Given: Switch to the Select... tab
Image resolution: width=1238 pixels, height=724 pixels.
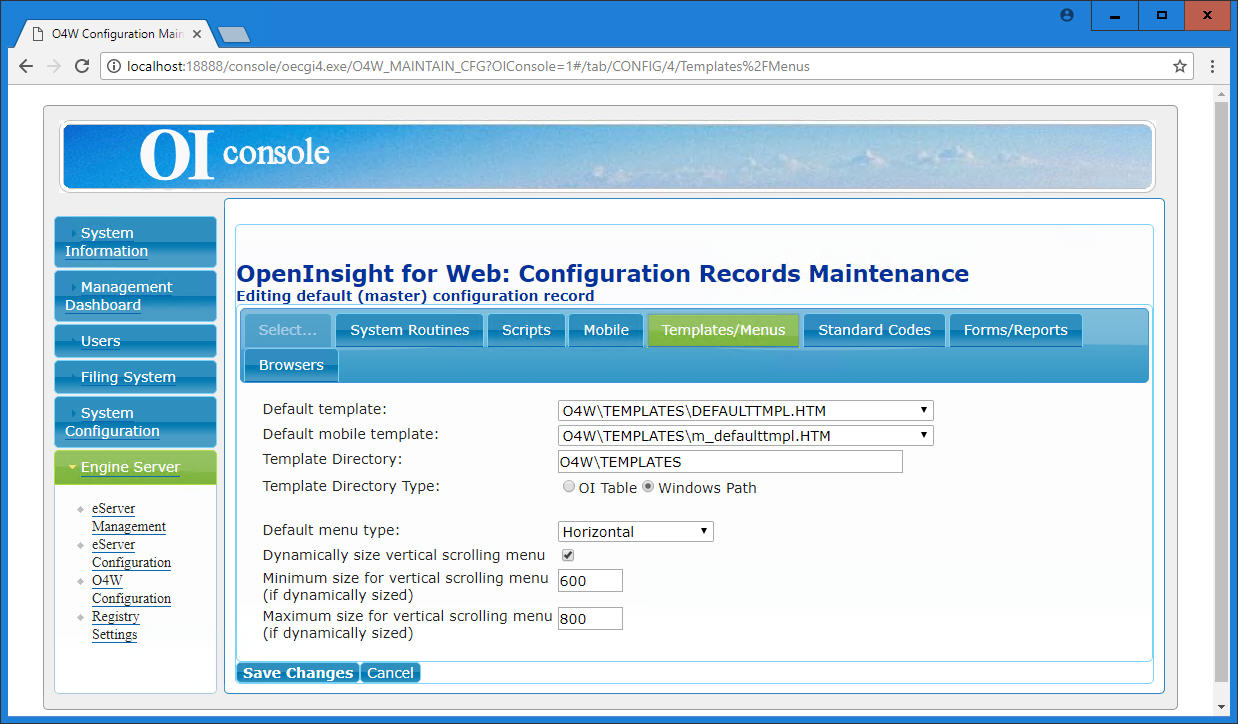Looking at the screenshot, I should coord(288,330).
